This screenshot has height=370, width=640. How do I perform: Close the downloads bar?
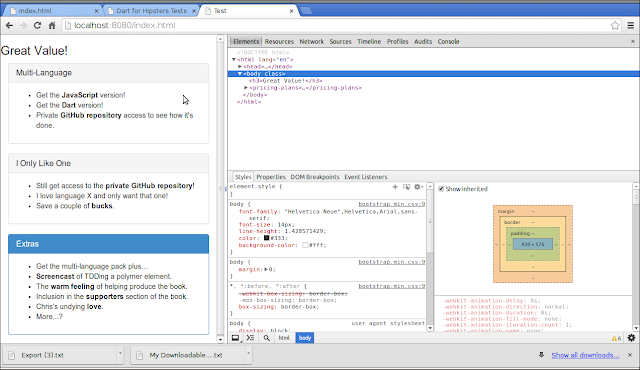pyautogui.click(x=630, y=355)
